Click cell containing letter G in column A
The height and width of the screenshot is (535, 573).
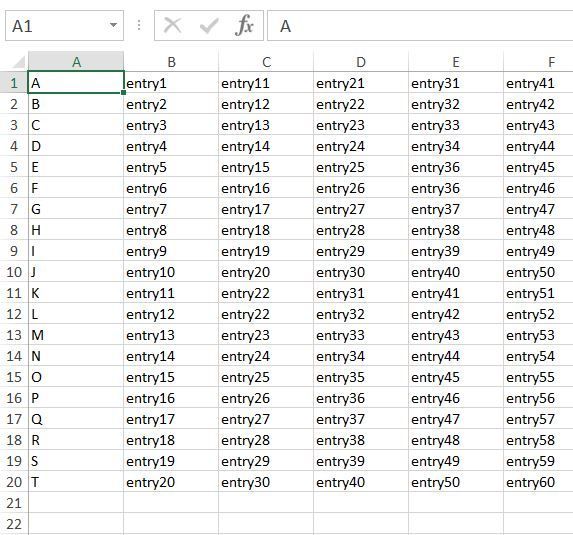[76, 209]
